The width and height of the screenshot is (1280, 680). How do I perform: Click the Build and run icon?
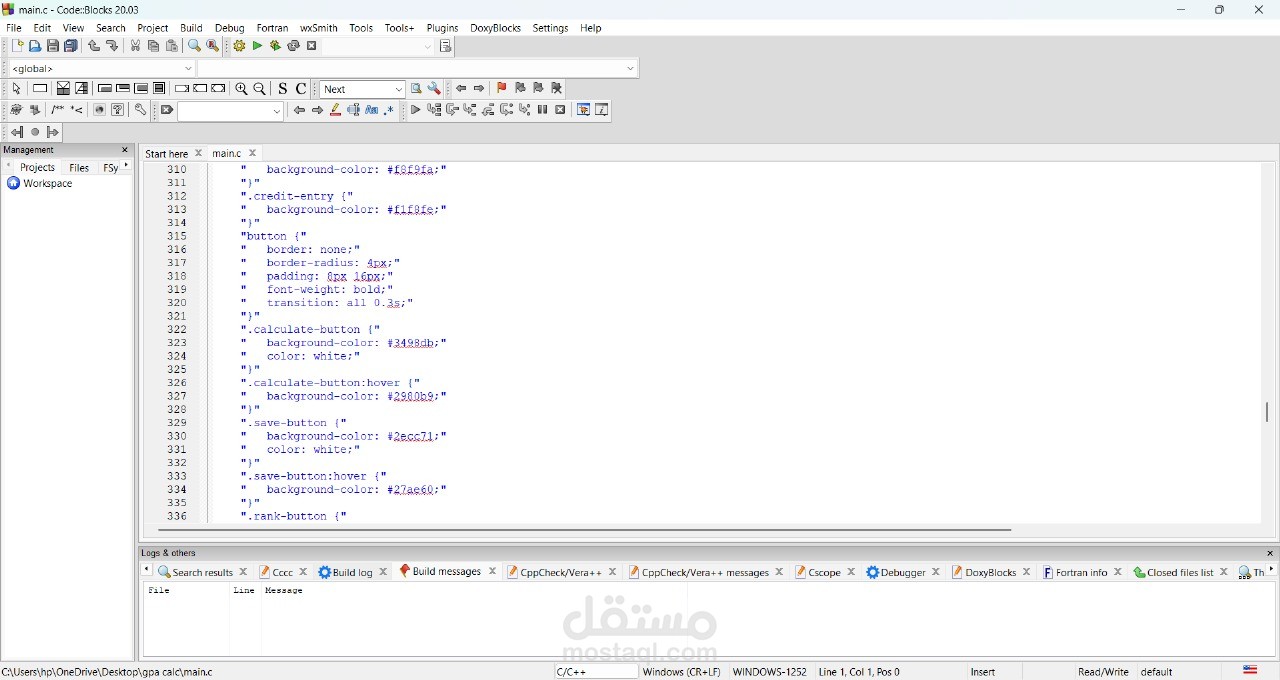(275, 46)
